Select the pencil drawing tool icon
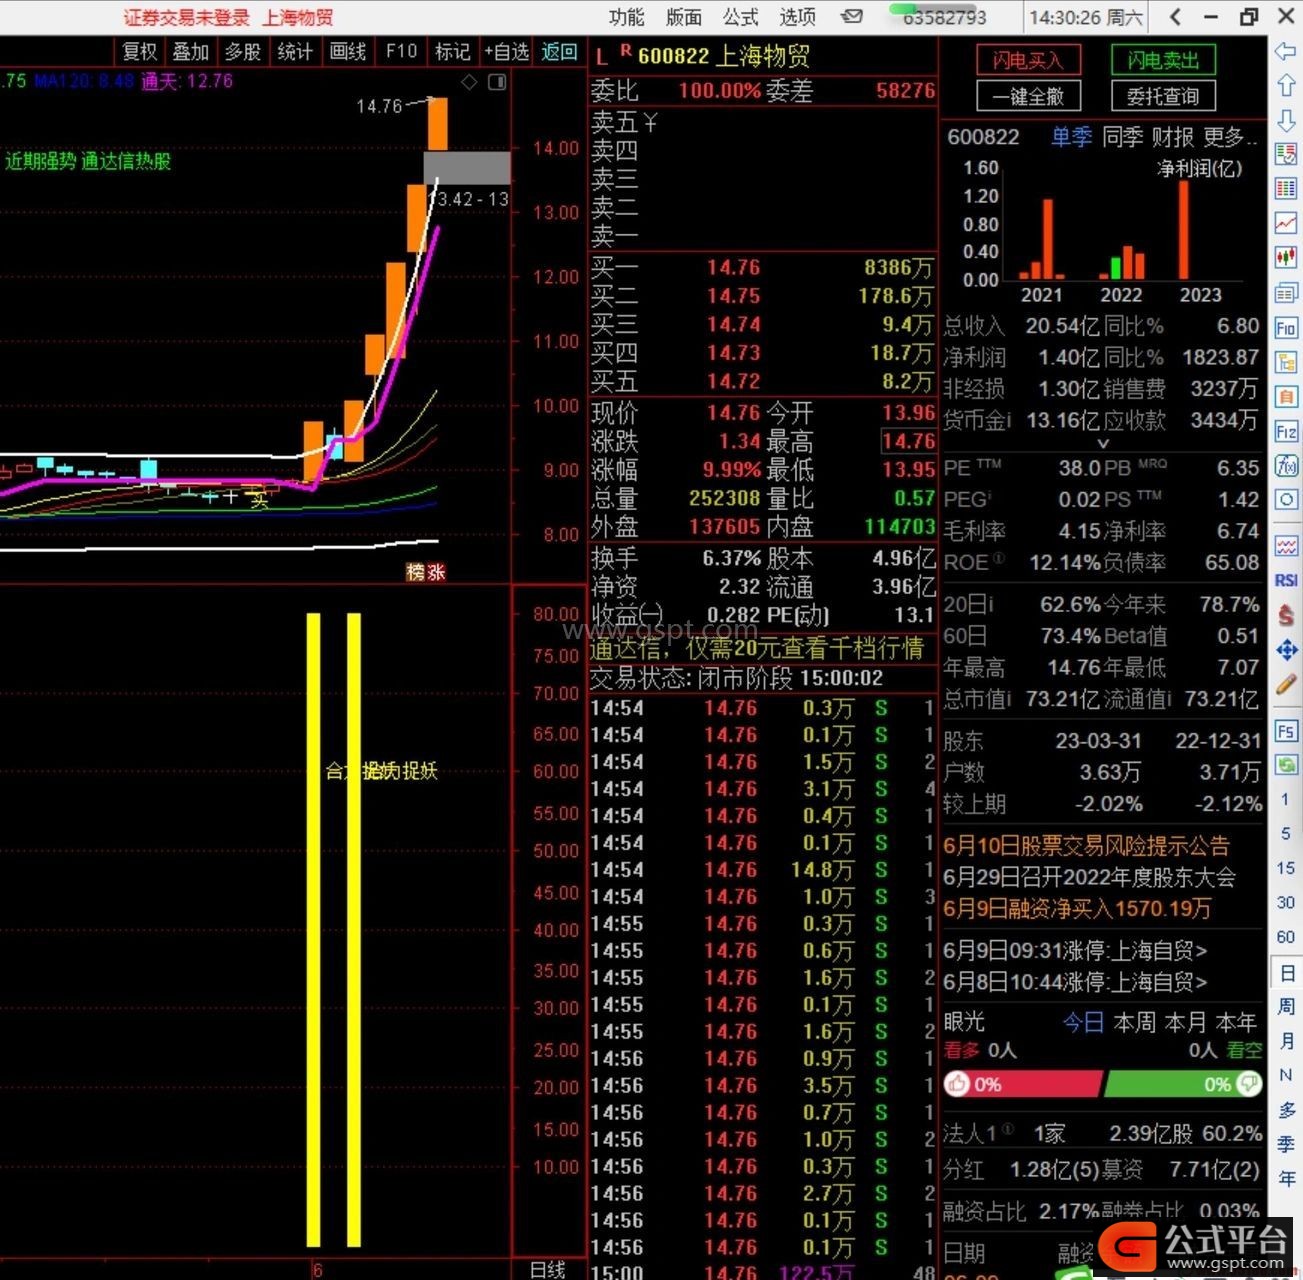The width and height of the screenshot is (1303, 1280). (1286, 685)
